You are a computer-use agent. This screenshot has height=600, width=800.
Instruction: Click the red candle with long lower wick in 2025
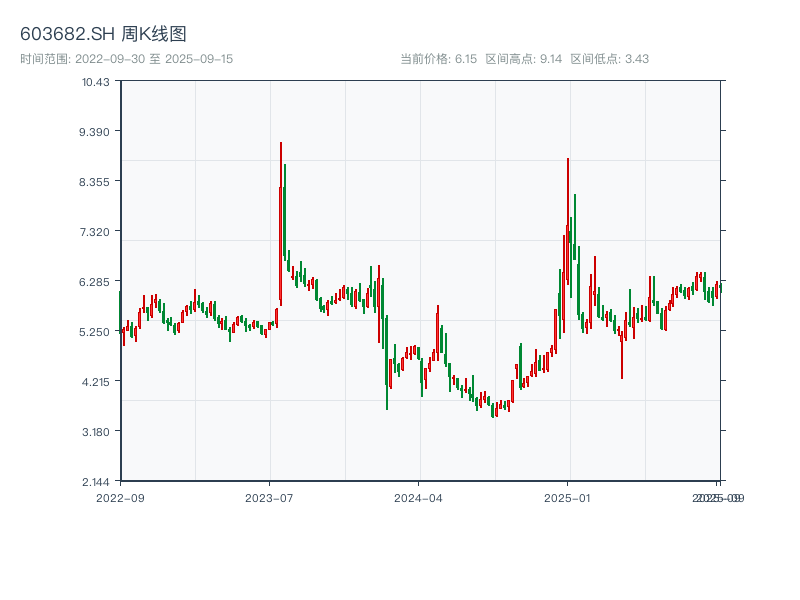(x=622, y=355)
